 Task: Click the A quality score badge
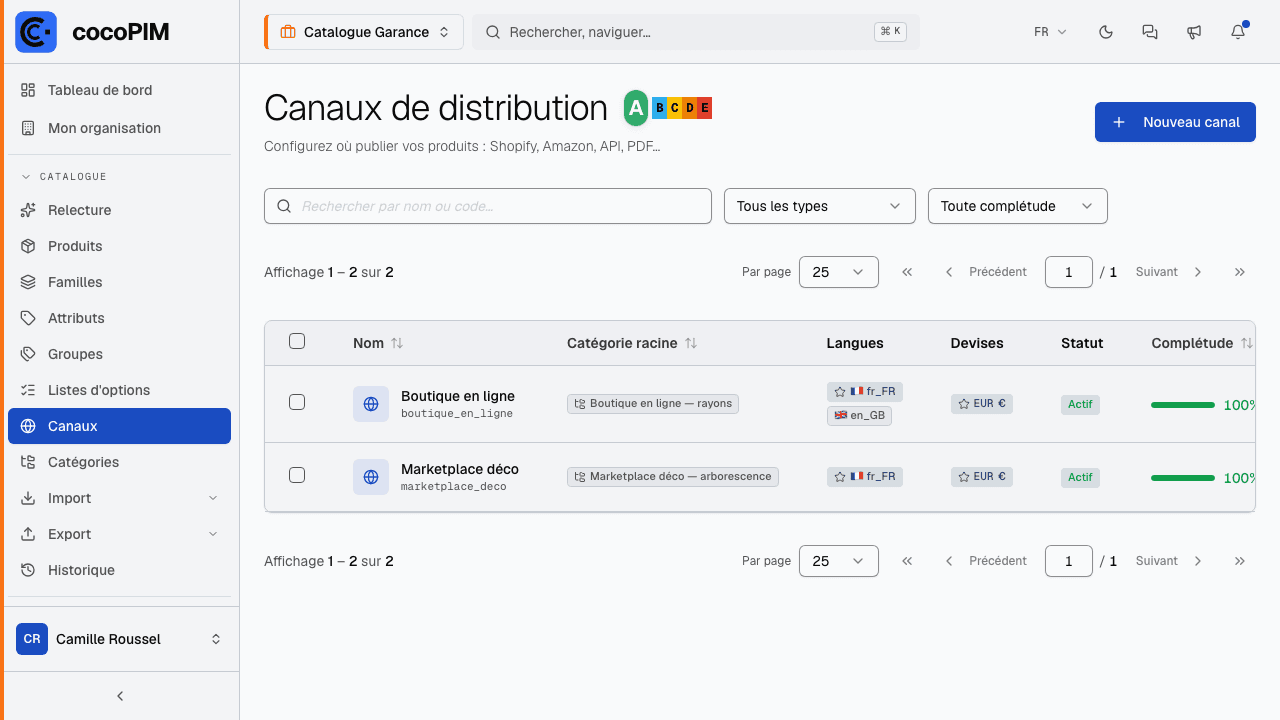click(x=636, y=108)
